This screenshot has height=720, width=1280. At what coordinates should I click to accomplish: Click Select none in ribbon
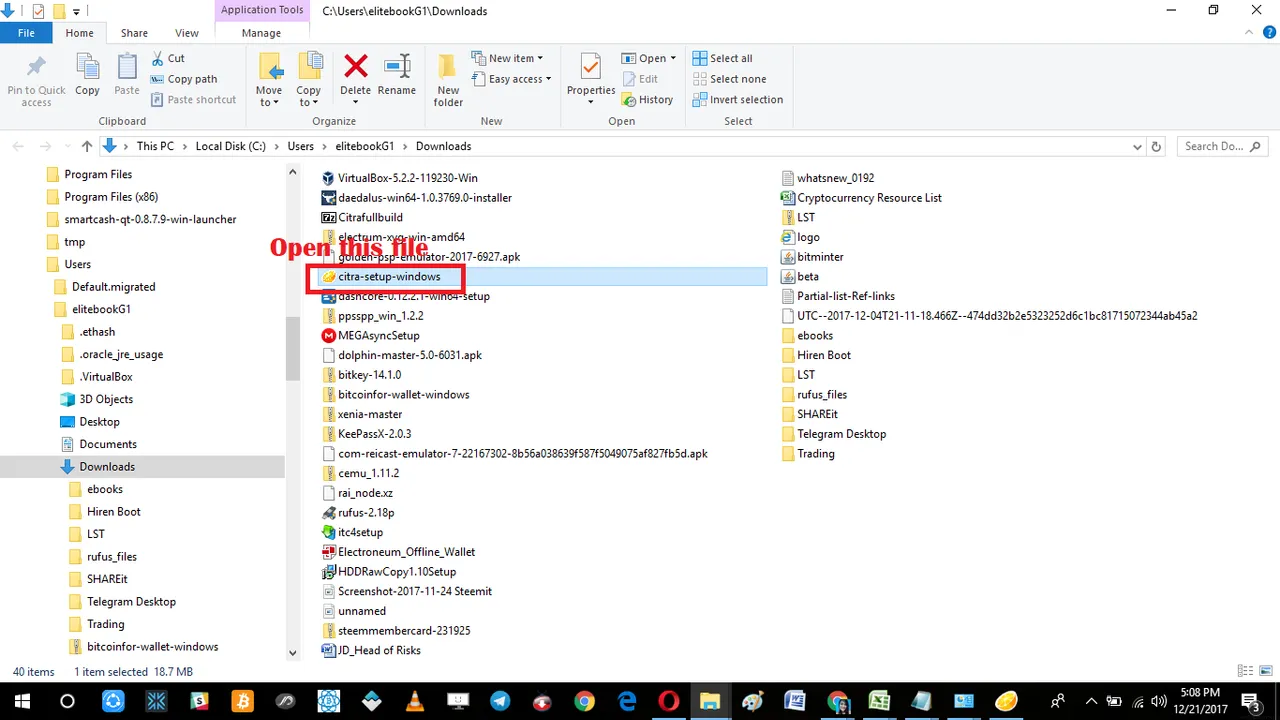[729, 79]
